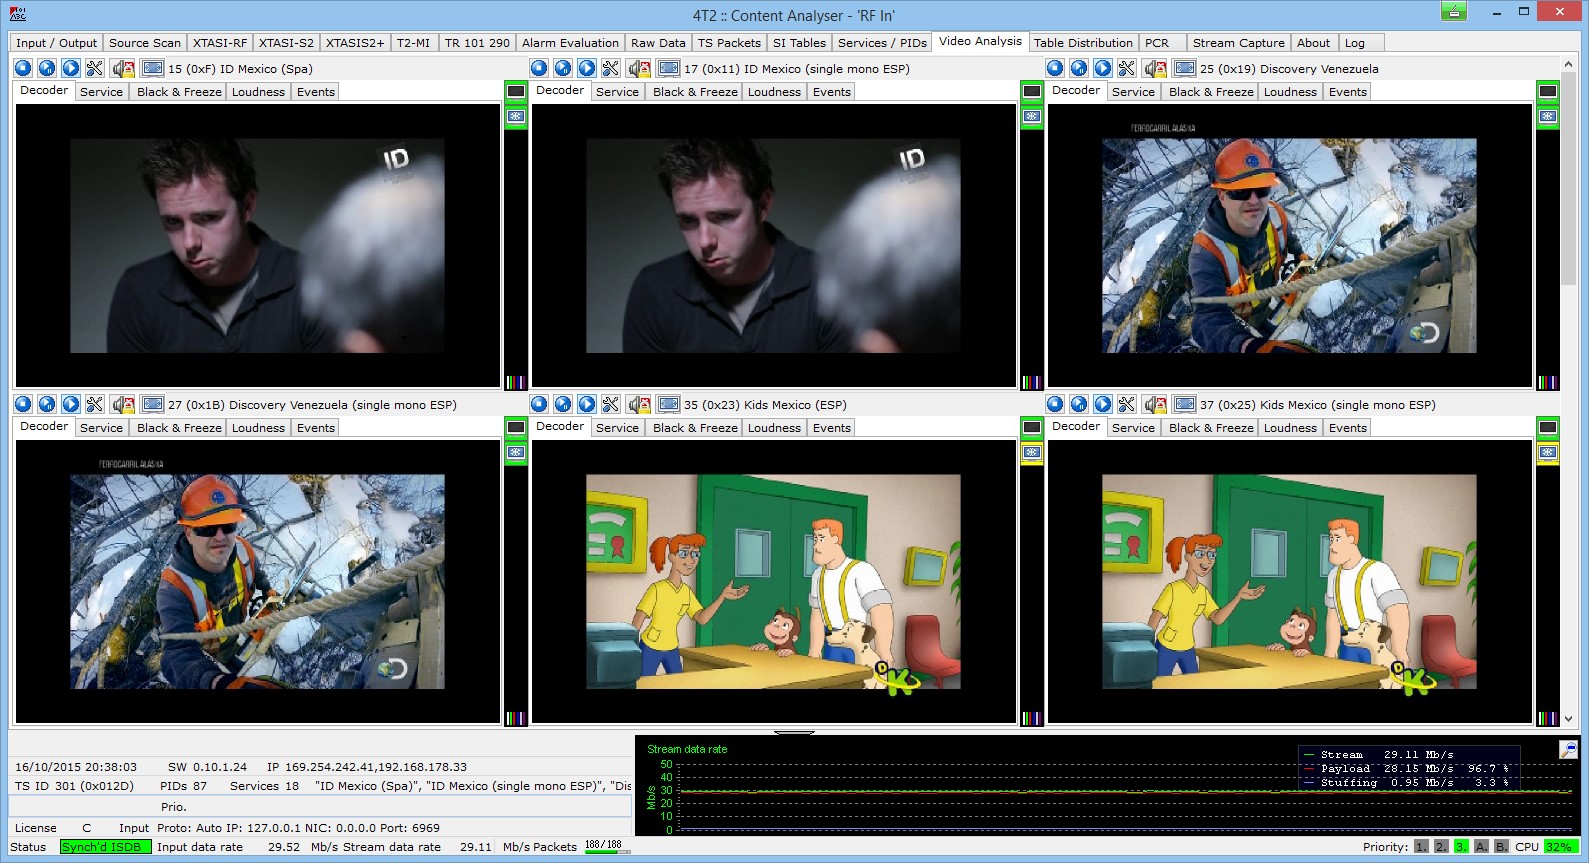Start playback on the ID Mexico (Spa) panel
Viewport: 1589px width, 863px height.
(70, 68)
